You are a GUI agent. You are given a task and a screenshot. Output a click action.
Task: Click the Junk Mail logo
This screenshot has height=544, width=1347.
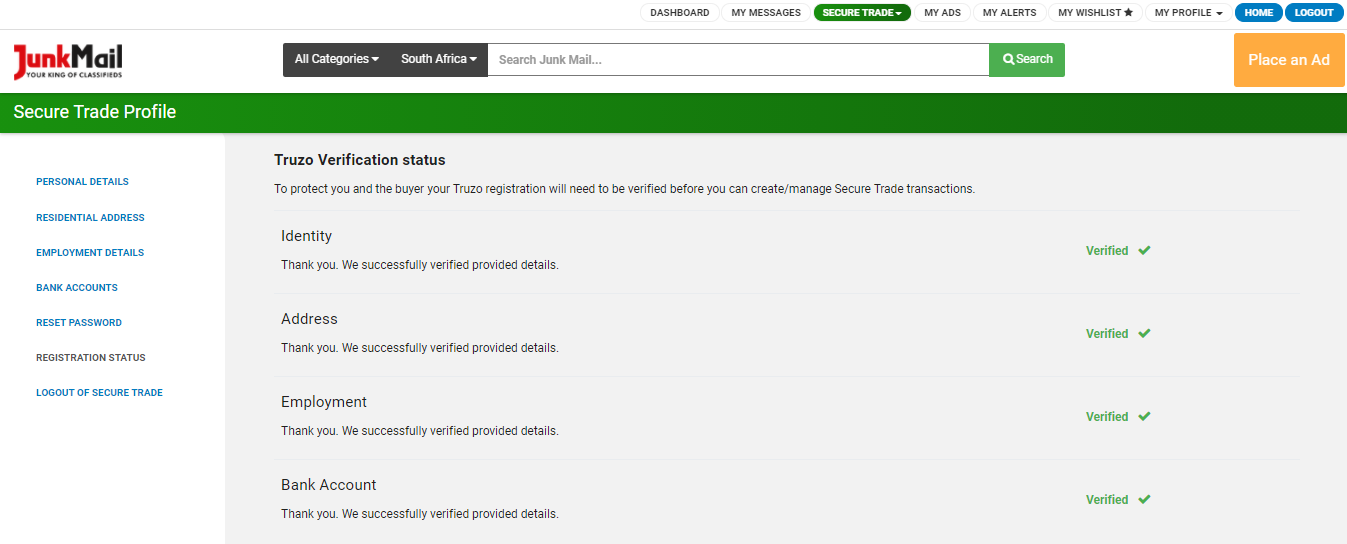(x=68, y=62)
